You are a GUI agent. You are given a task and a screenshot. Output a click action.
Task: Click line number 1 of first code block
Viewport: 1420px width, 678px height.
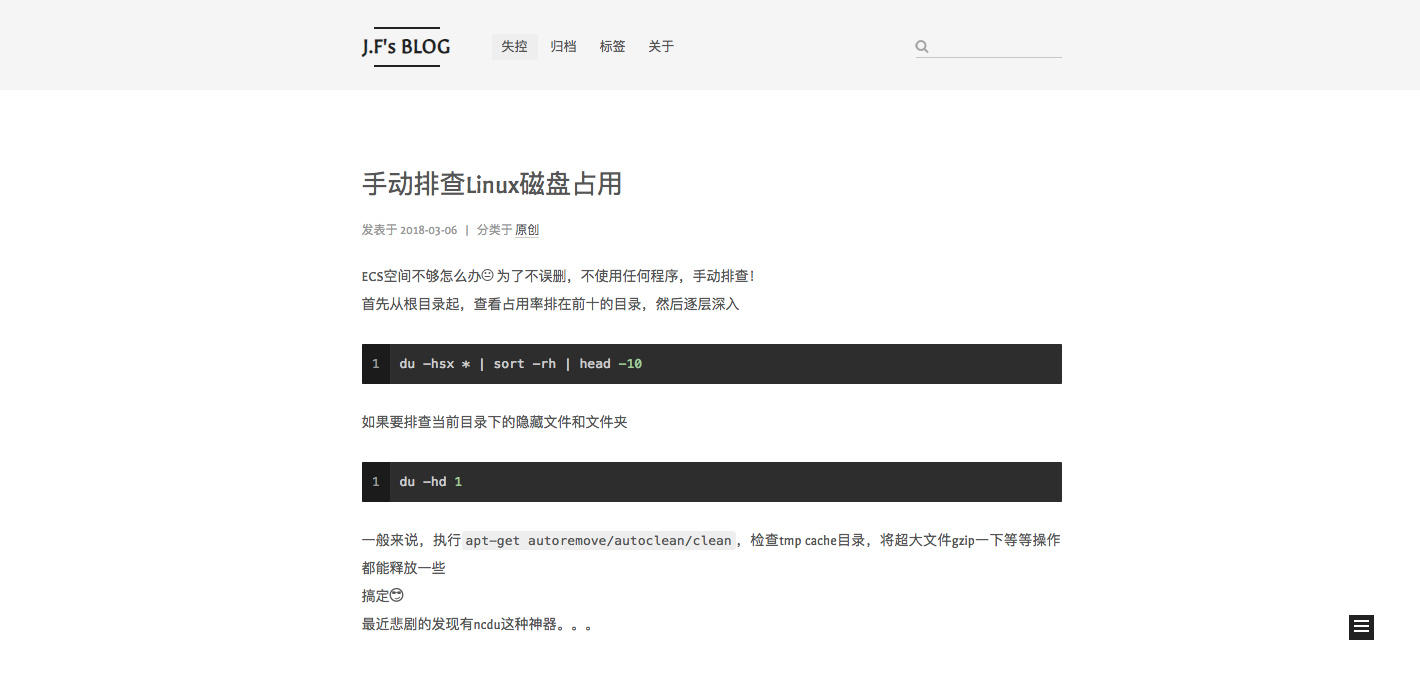[376, 364]
